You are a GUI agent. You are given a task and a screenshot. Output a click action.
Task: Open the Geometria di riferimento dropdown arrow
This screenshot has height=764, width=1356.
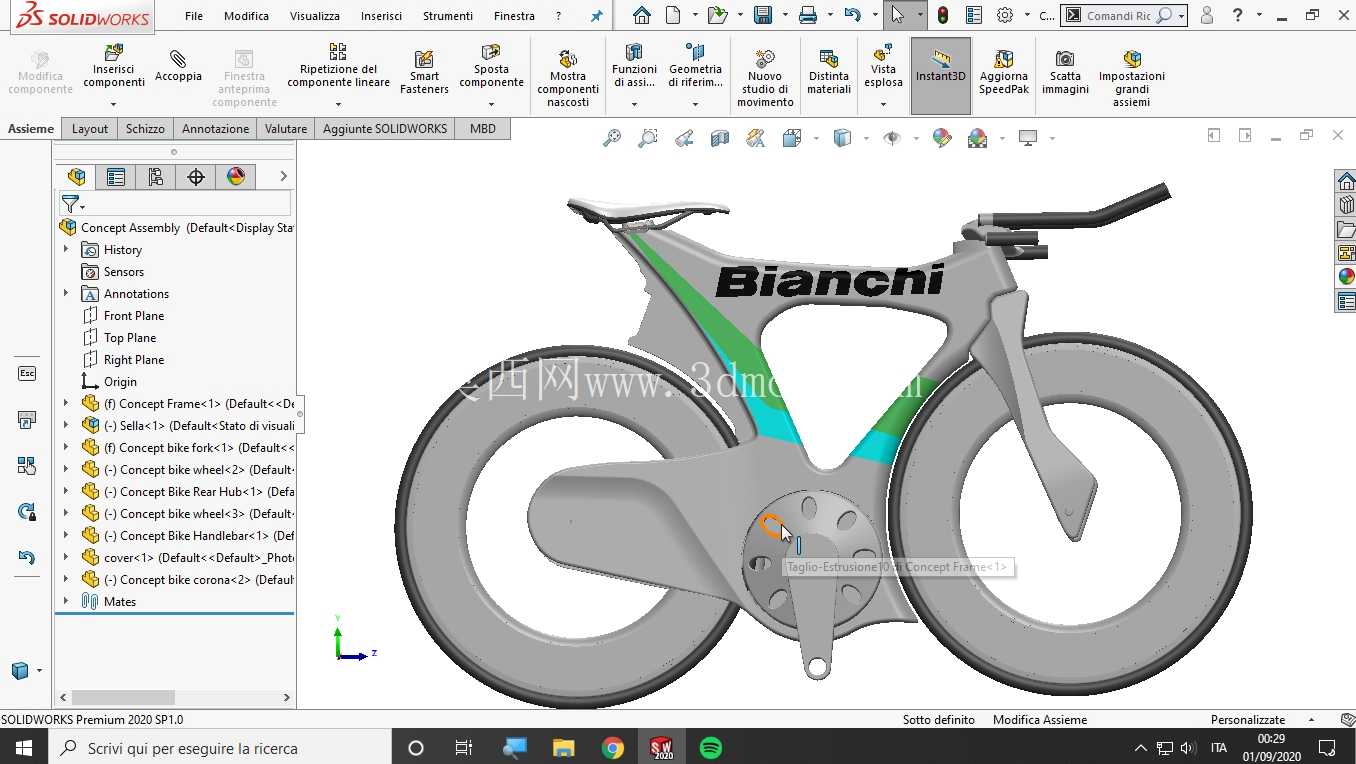(x=695, y=103)
